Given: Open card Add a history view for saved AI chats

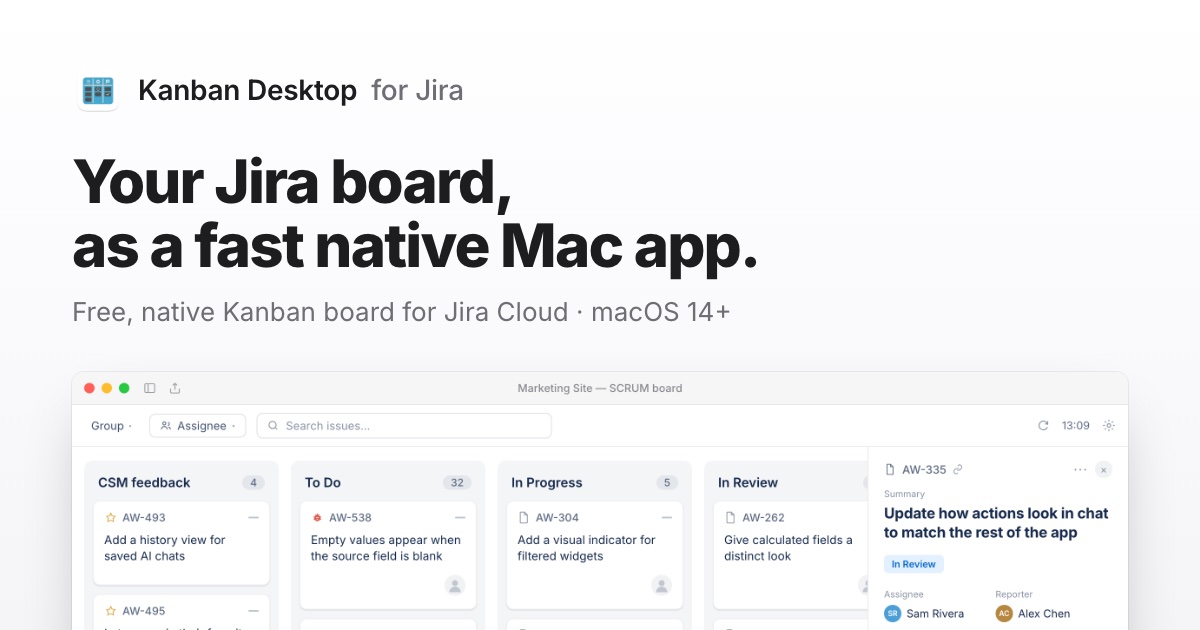Looking at the screenshot, I should 181,544.
